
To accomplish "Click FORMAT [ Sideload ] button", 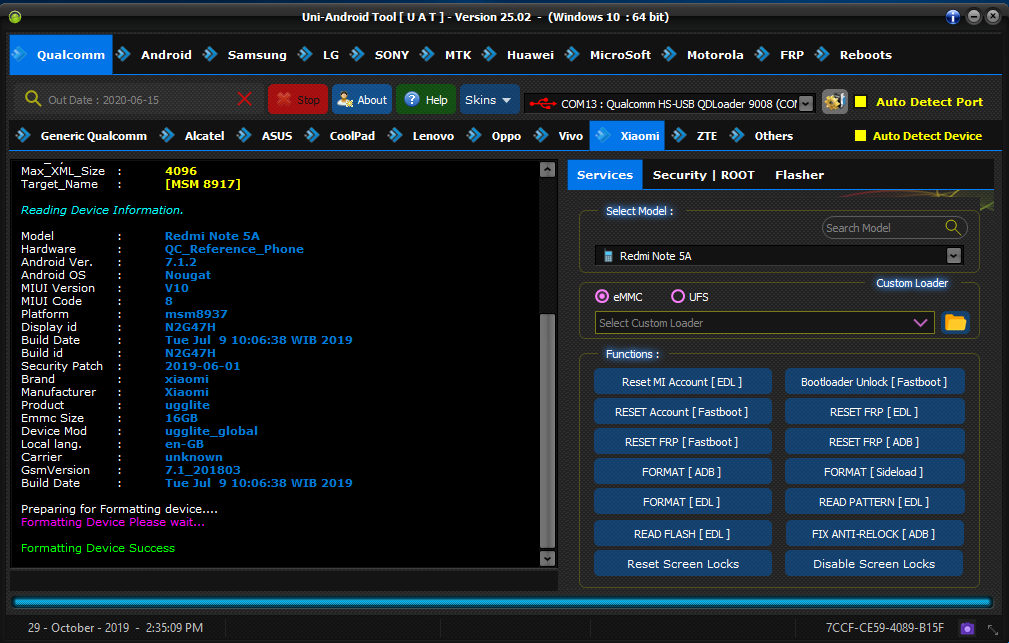I will (874, 472).
